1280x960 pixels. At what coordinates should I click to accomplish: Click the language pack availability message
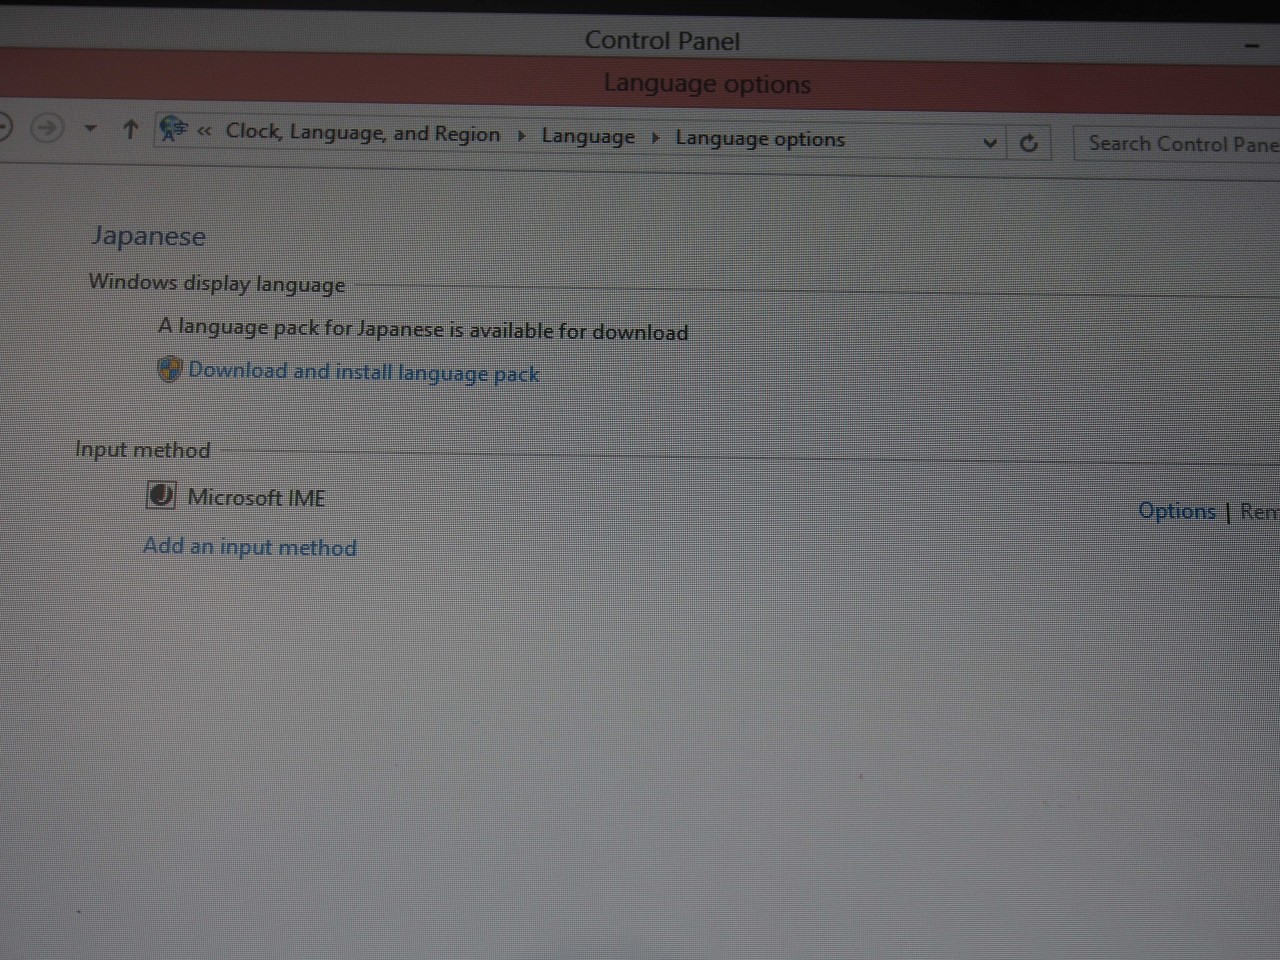click(x=423, y=329)
